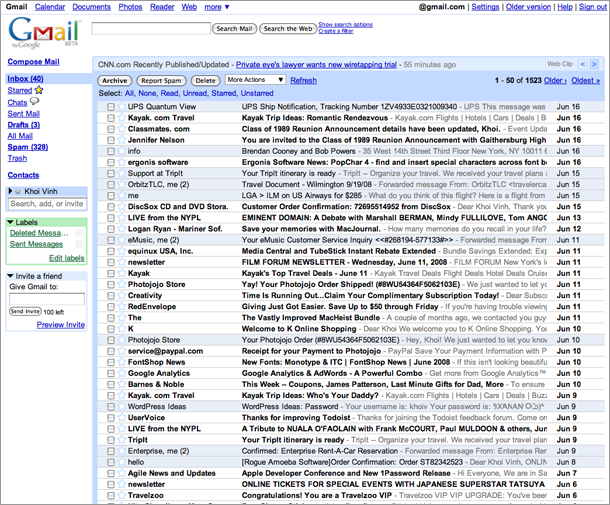The image size is (610, 505).
Task: Select checkbox for TripIt itinerary Jun 9 message
Action: click(x=111, y=440)
